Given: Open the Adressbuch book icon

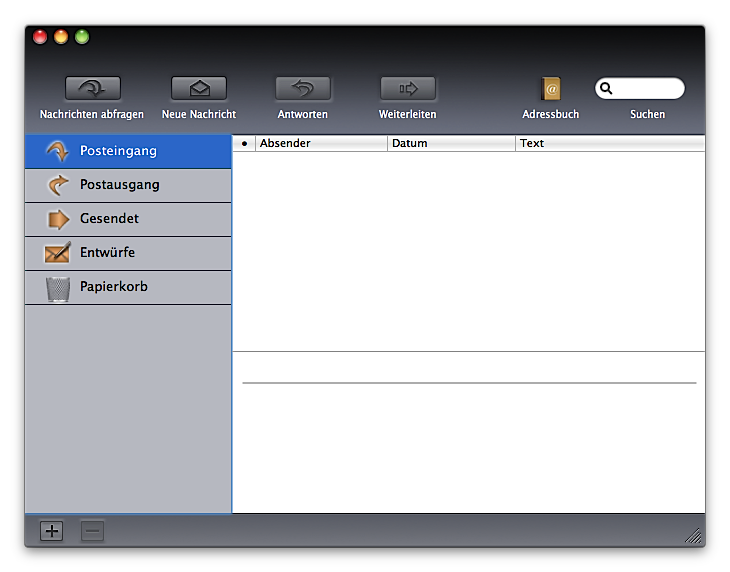Looking at the screenshot, I should [551, 88].
